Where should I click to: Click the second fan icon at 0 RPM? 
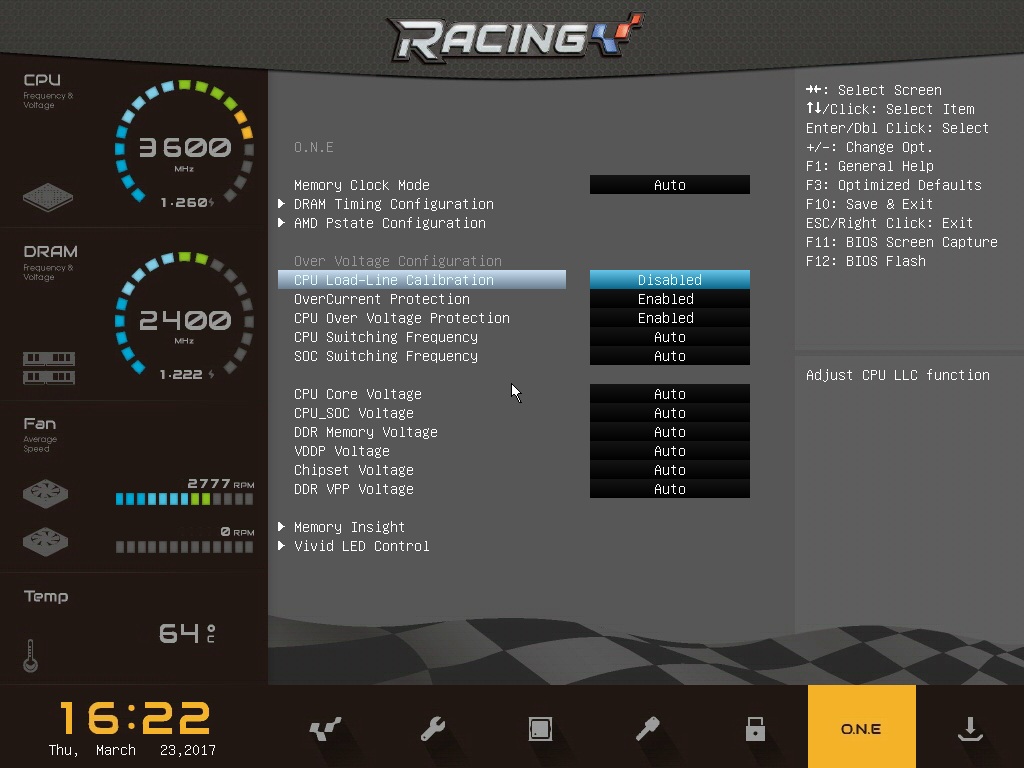[x=45, y=541]
